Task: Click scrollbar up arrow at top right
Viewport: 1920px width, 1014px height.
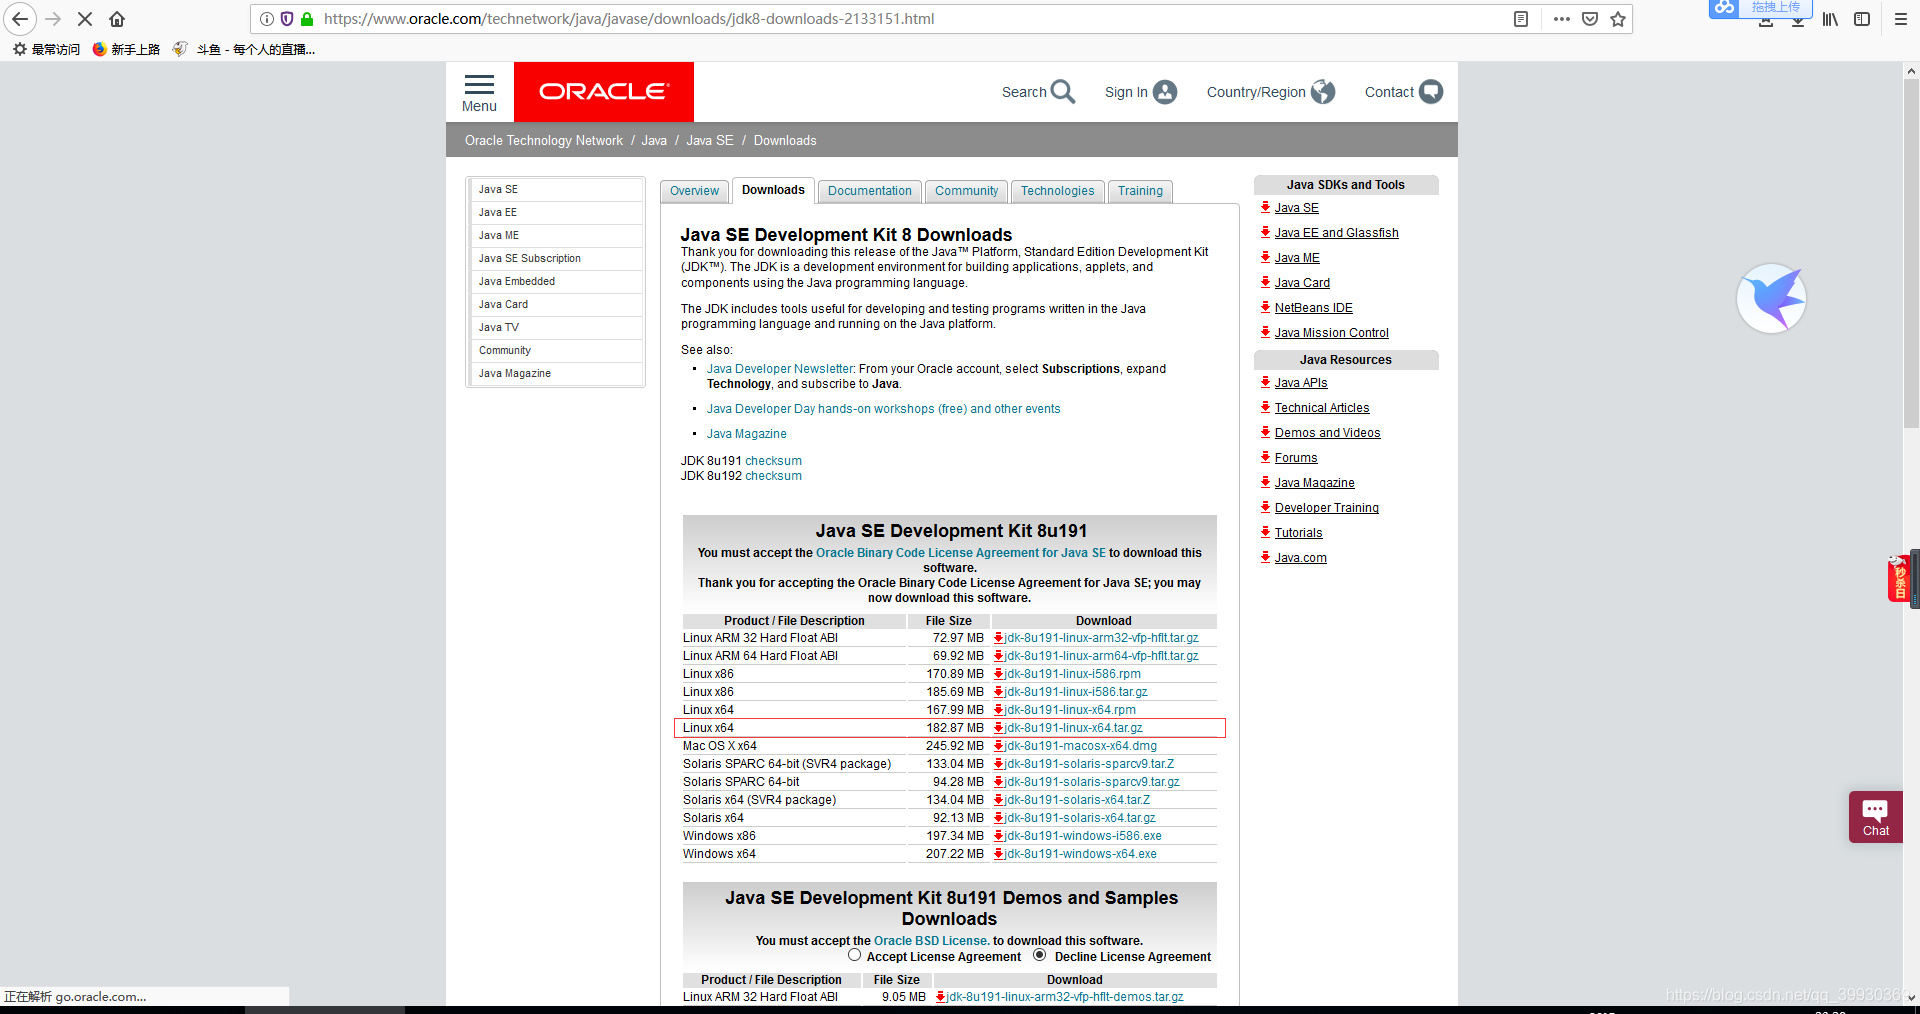Action: click(1911, 71)
